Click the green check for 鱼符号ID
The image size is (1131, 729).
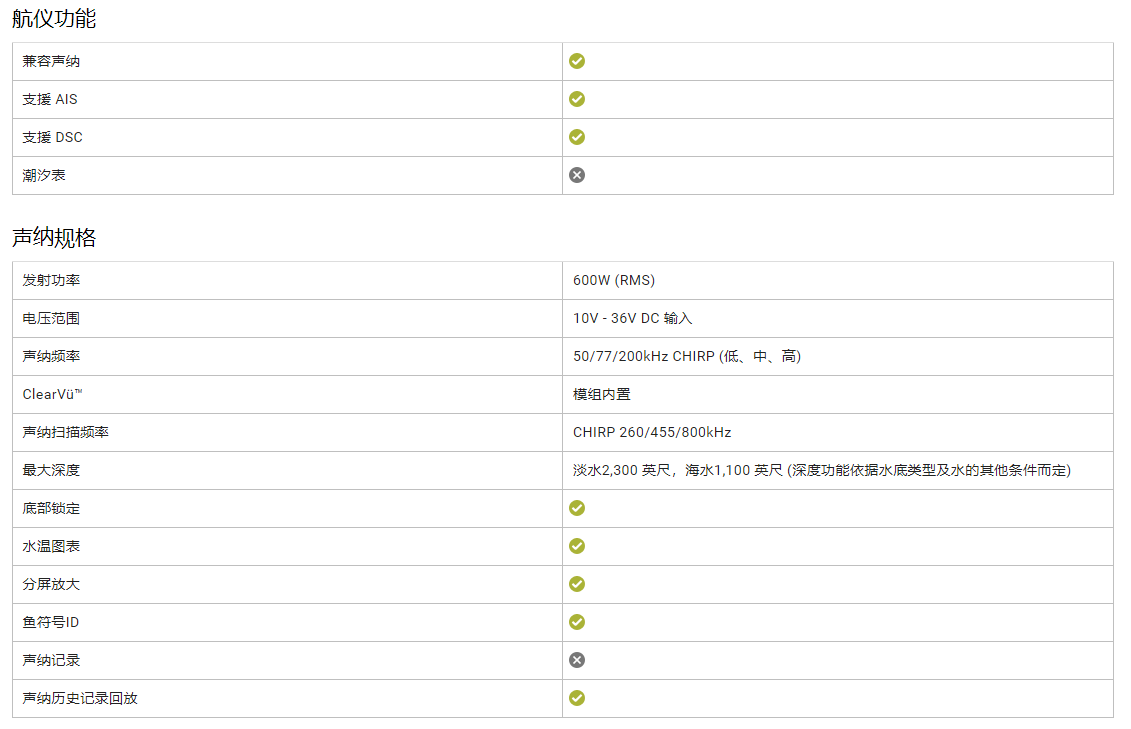click(x=577, y=622)
